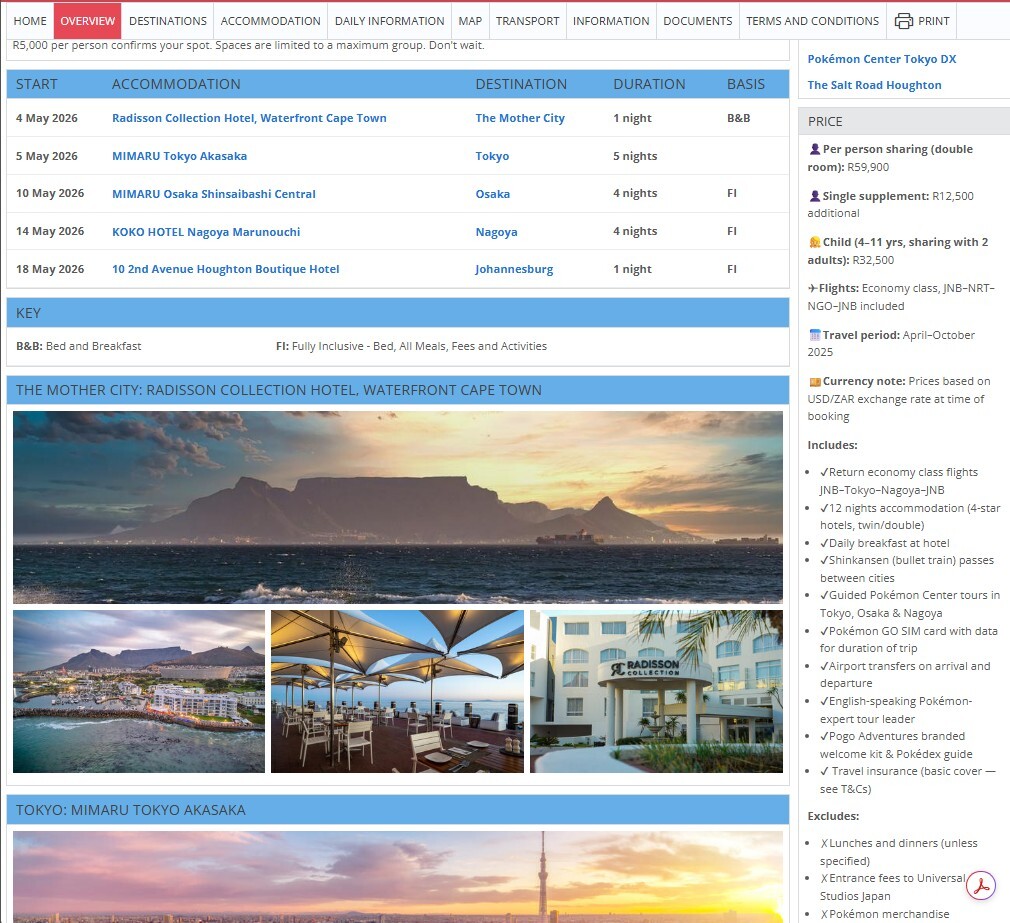The image size is (1010, 923).
Task: Go to the Home tab
Action: click(30, 21)
